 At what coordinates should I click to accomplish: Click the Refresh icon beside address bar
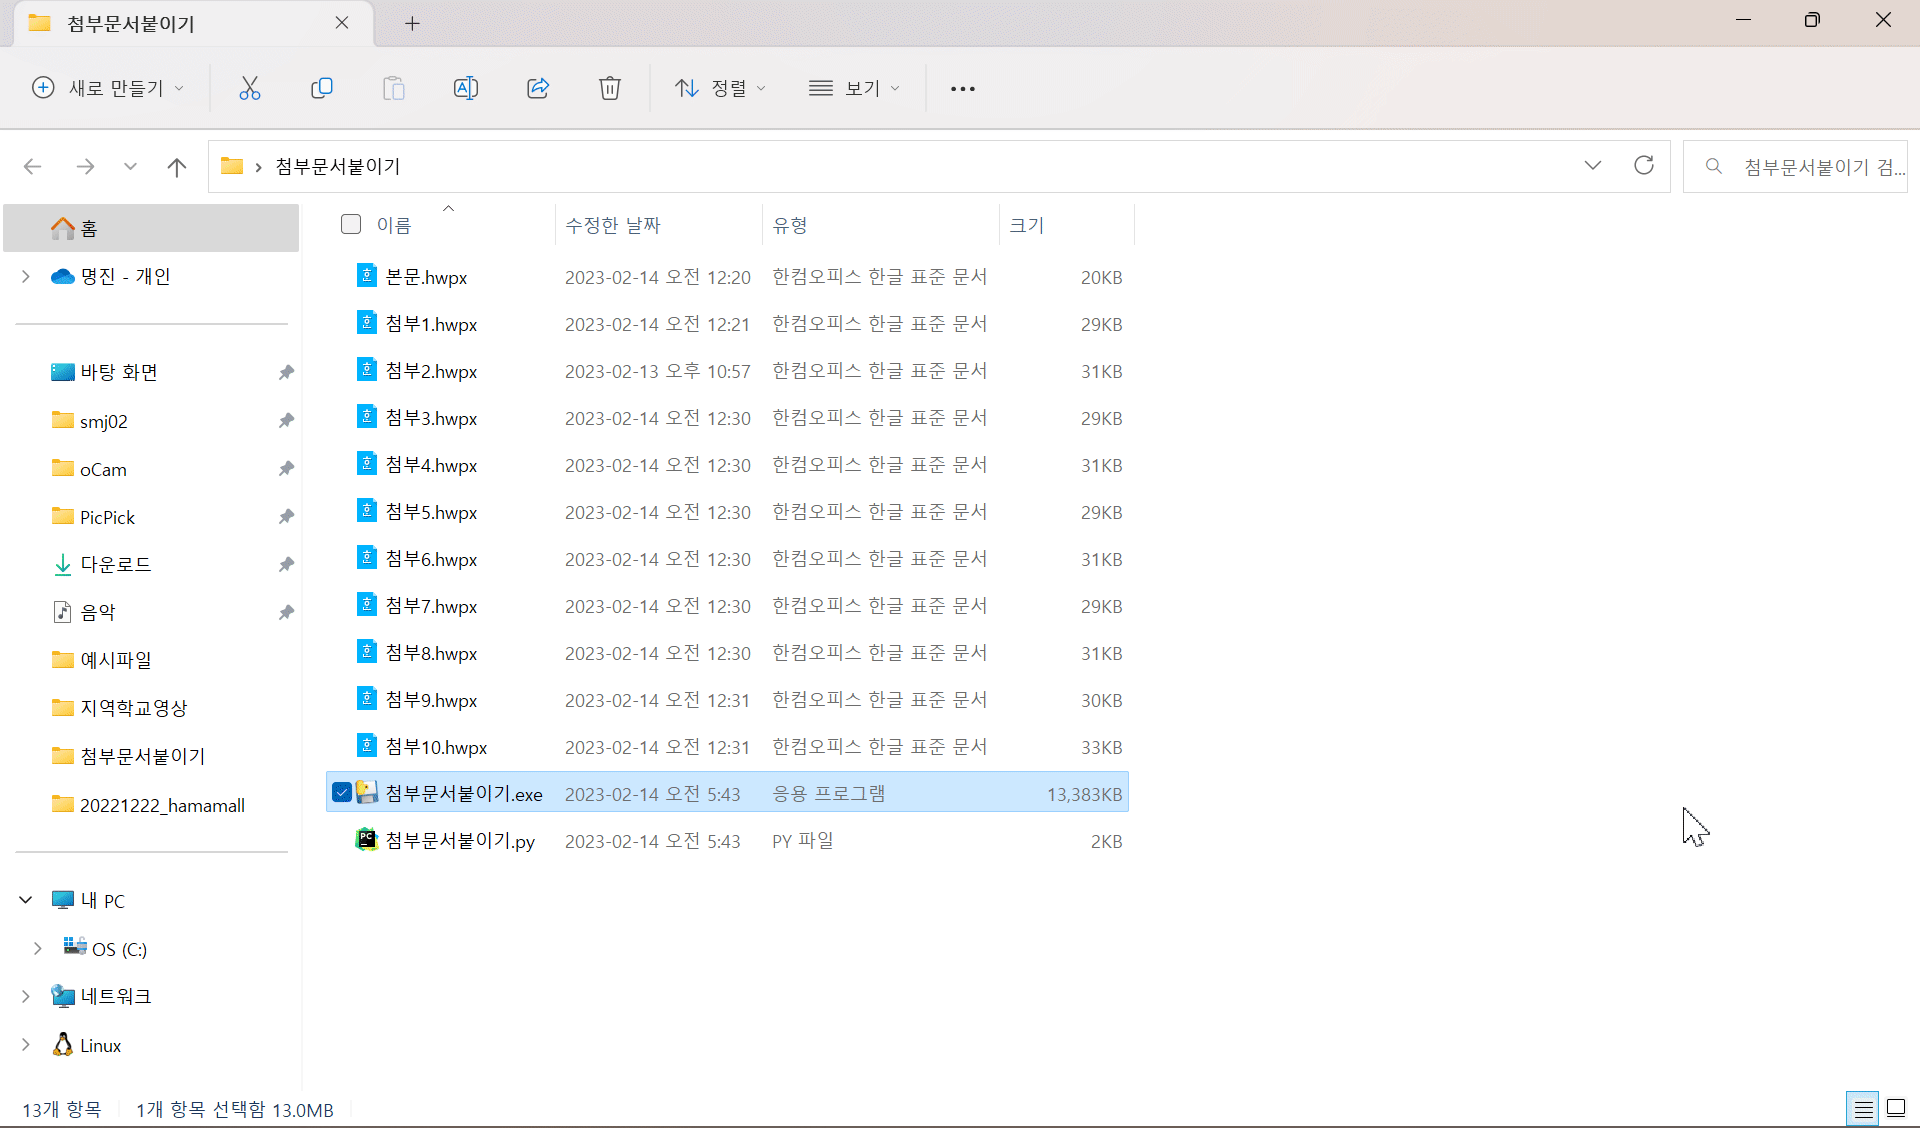(x=1644, y=165)
